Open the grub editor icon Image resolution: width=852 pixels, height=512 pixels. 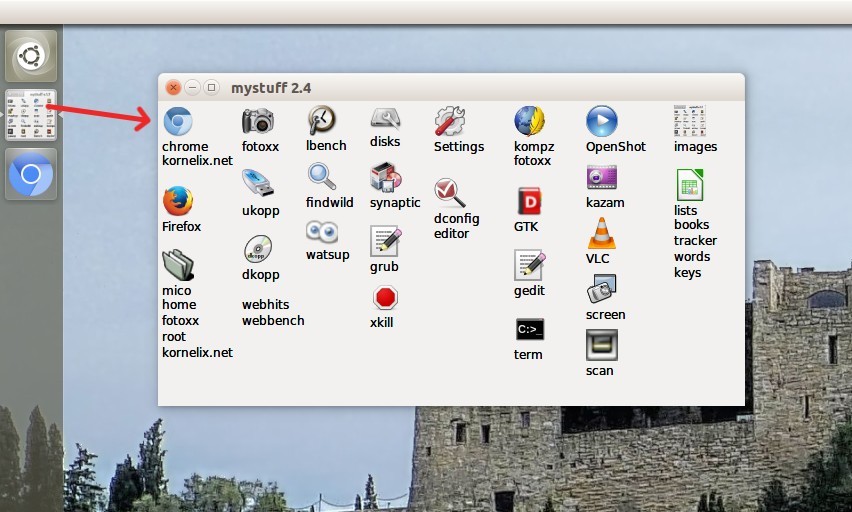coord(385,241)
